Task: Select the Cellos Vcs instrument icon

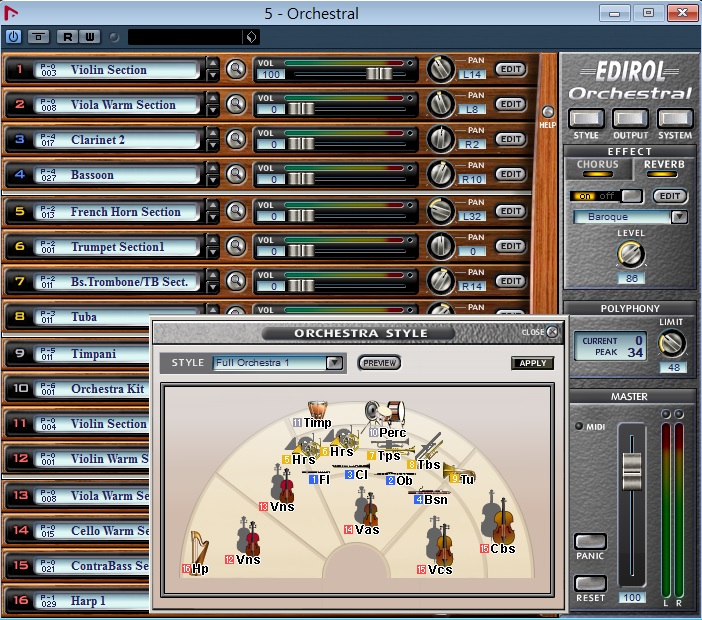Action: coord(440,541)
